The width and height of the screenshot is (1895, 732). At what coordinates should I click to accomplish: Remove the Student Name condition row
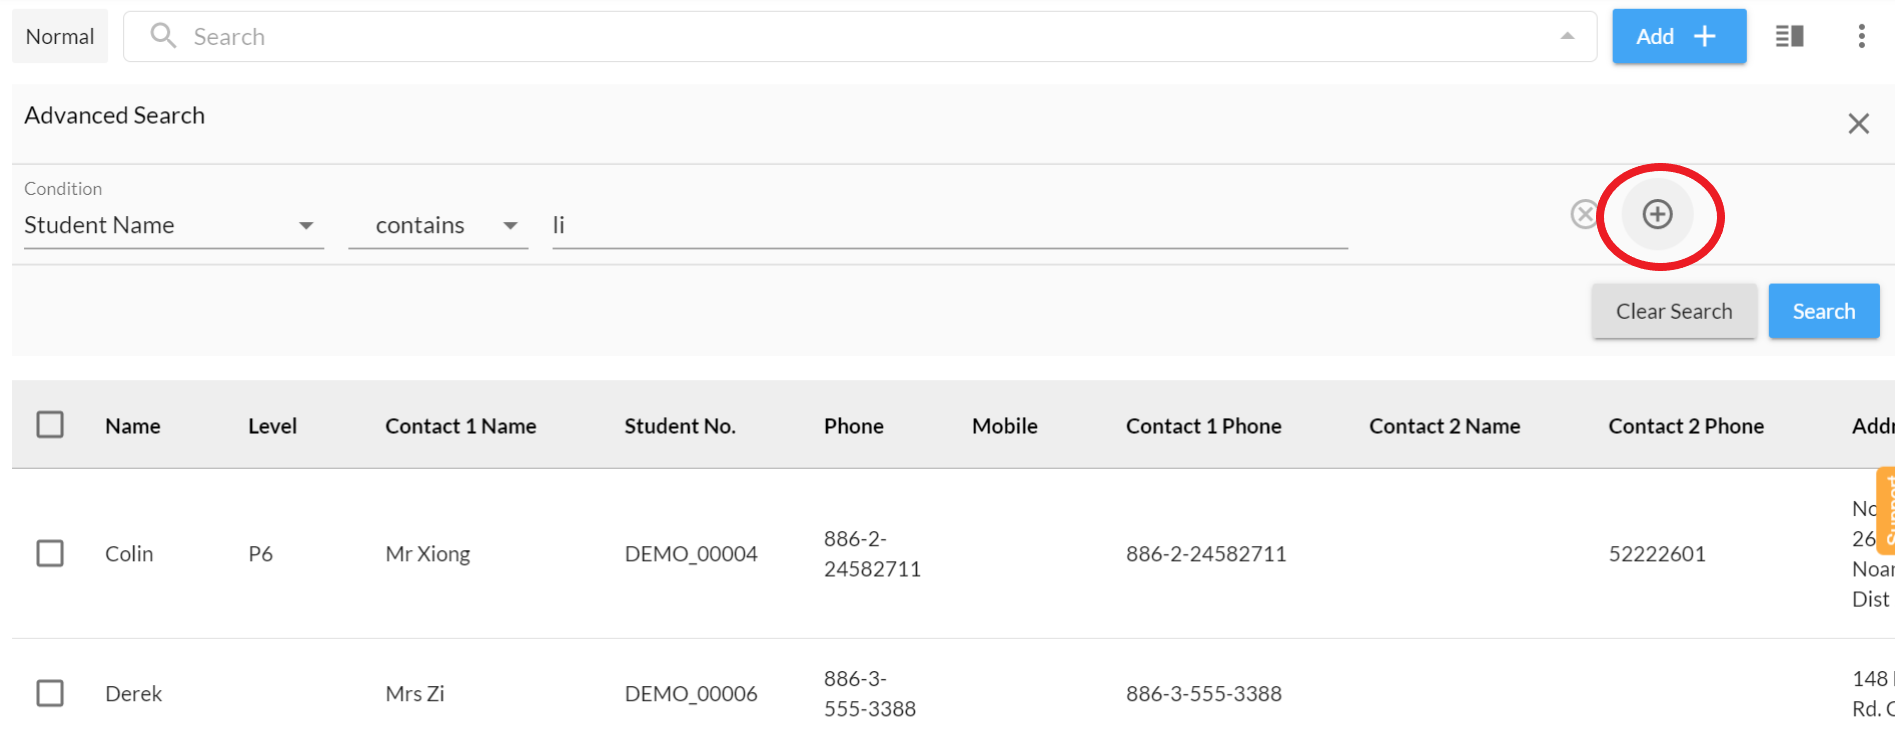(1584, 214)
